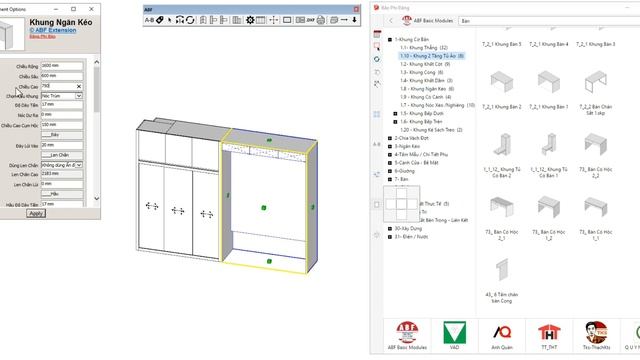Click the table grid icon next to gear
The width and height of the screenshot is (640, 360).
[260, 20]
